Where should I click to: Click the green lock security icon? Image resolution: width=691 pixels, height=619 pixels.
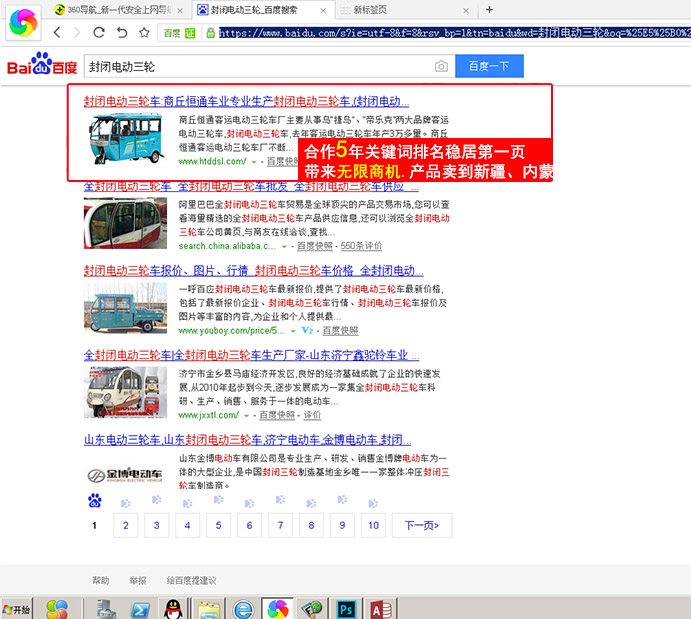211,33
